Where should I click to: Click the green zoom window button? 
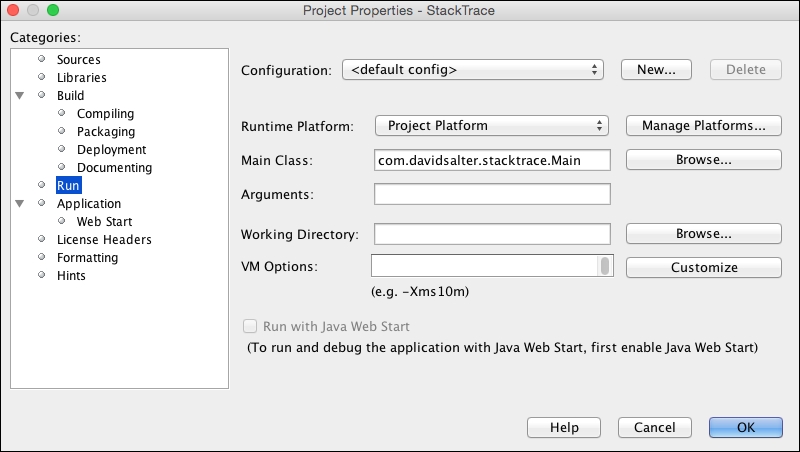[x=53, y=10]
